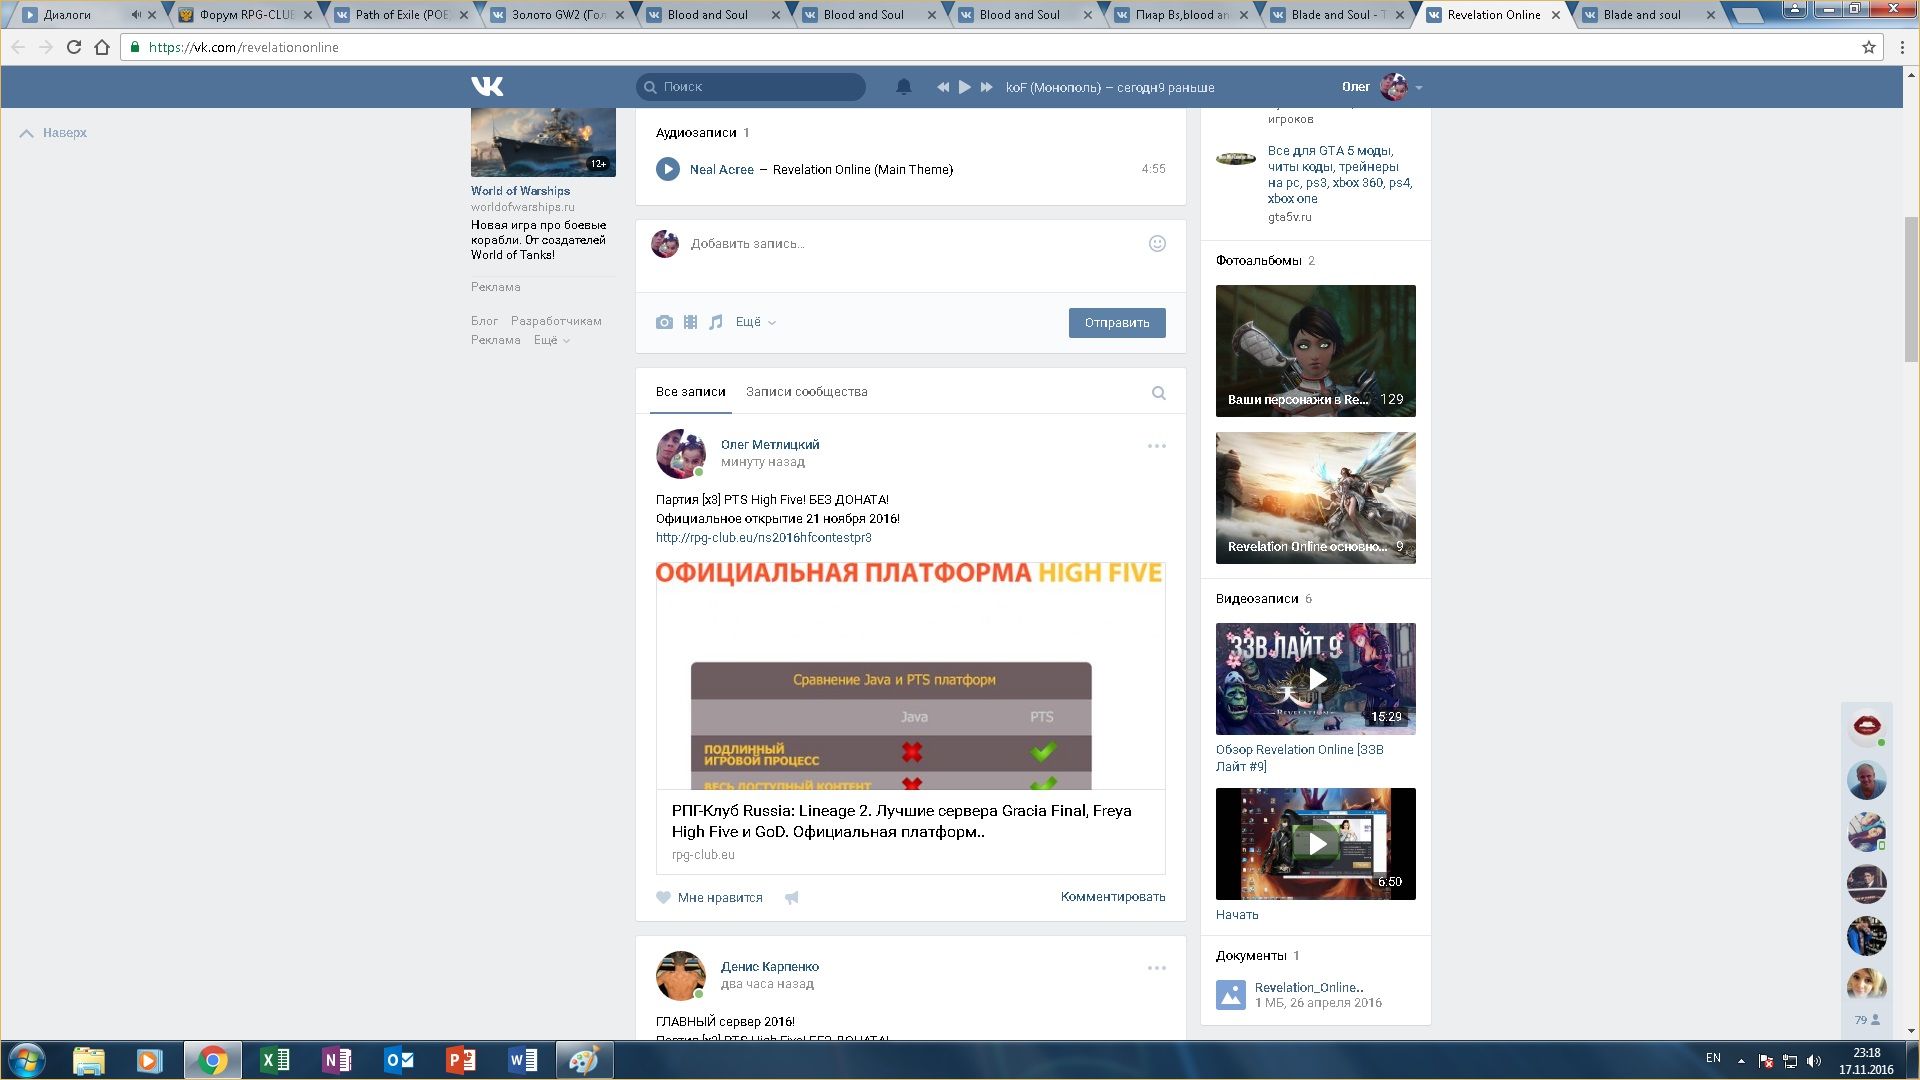Screen dimensions: 1920x1080
Task: Open the Revelation_Online document icon
Action: (x=1230, y=994)
